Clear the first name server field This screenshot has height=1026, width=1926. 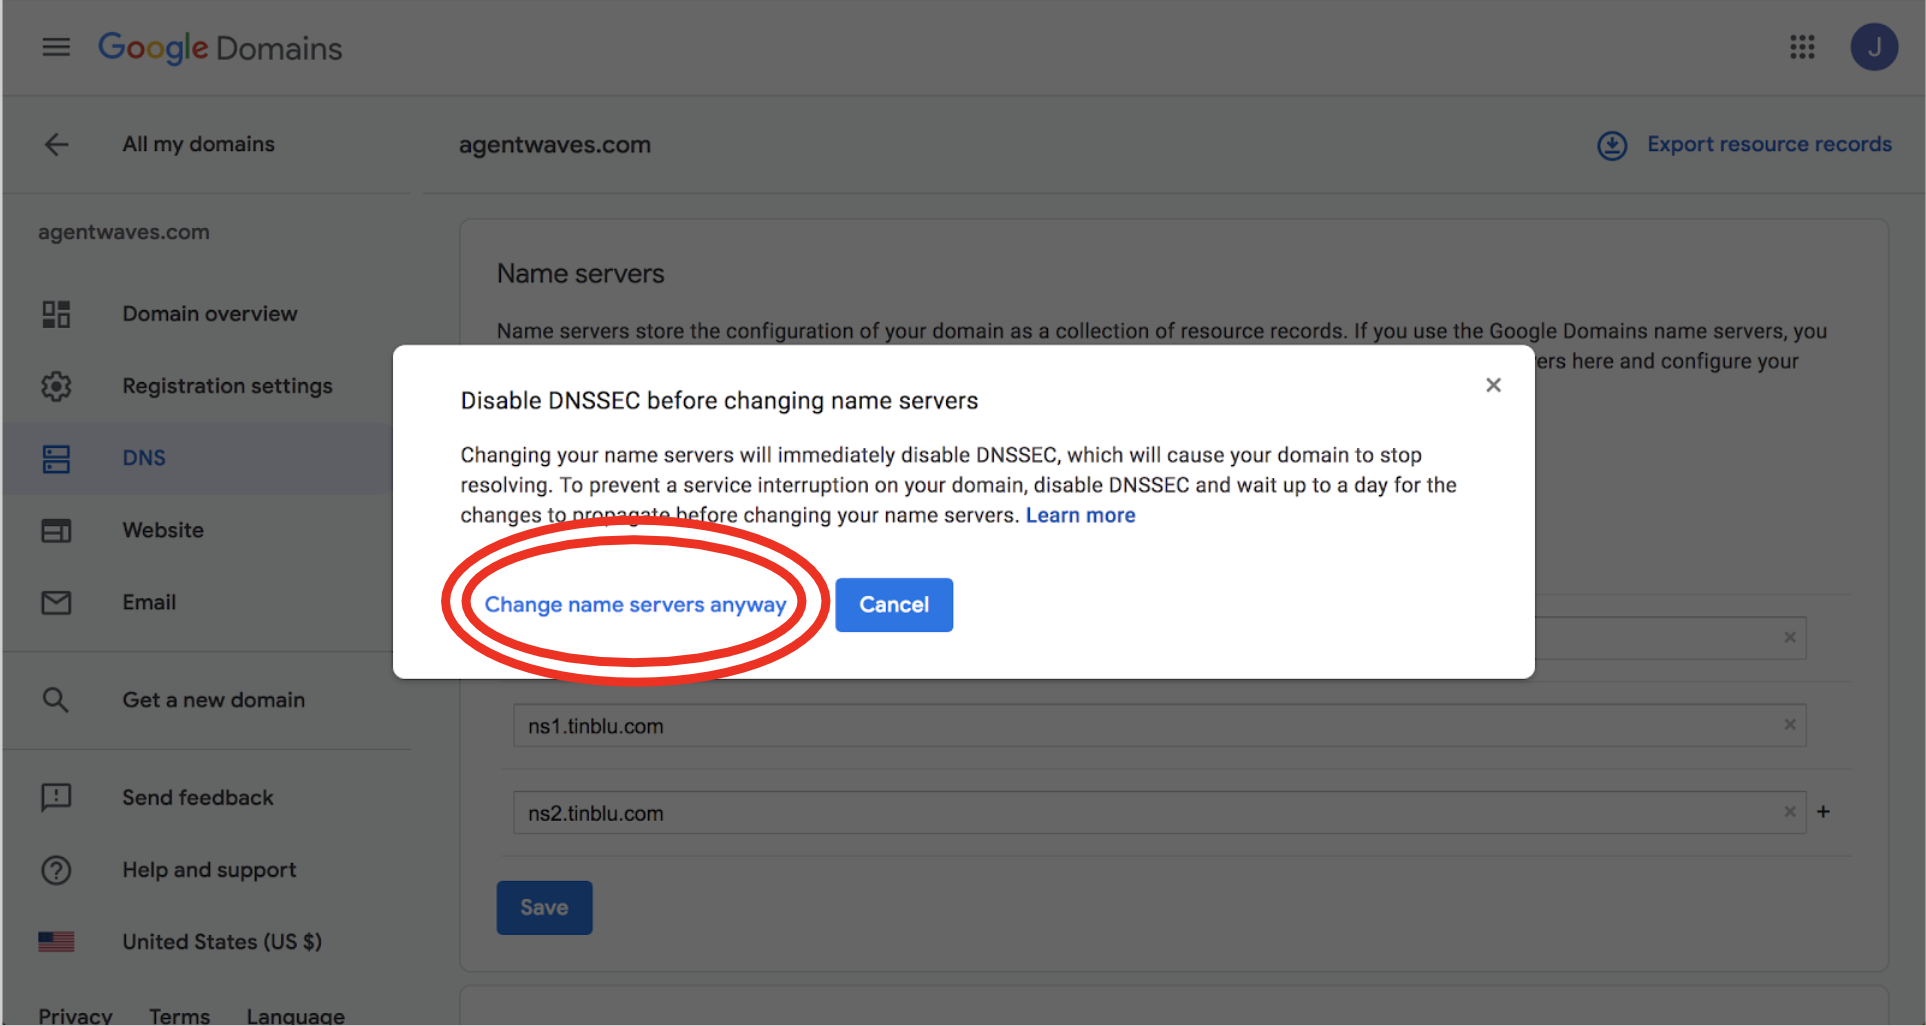pos(1790,638)
